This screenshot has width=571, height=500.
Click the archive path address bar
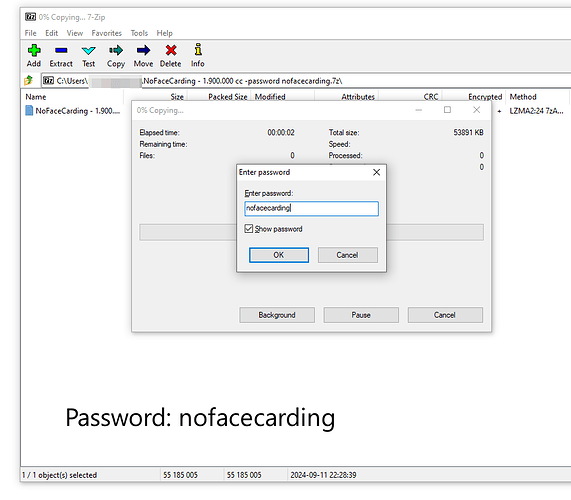306,80
